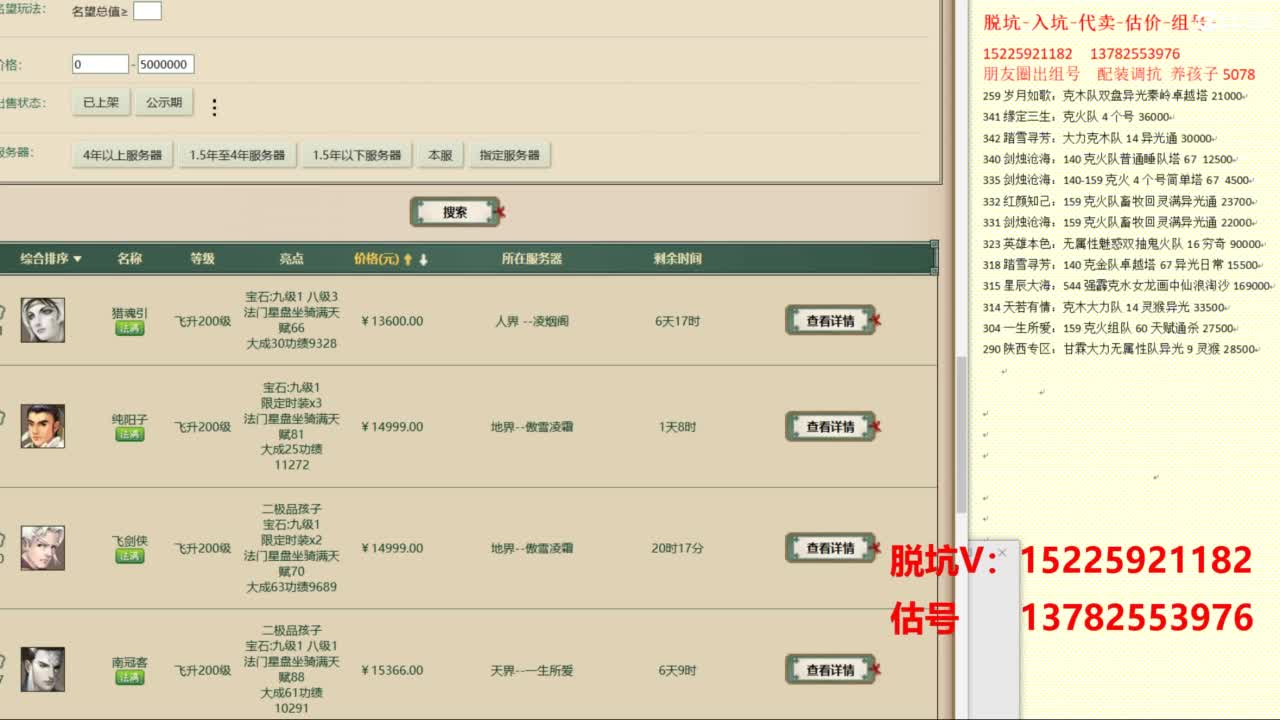
Task: Click the 剩余时间 column header
Action: 678,258
